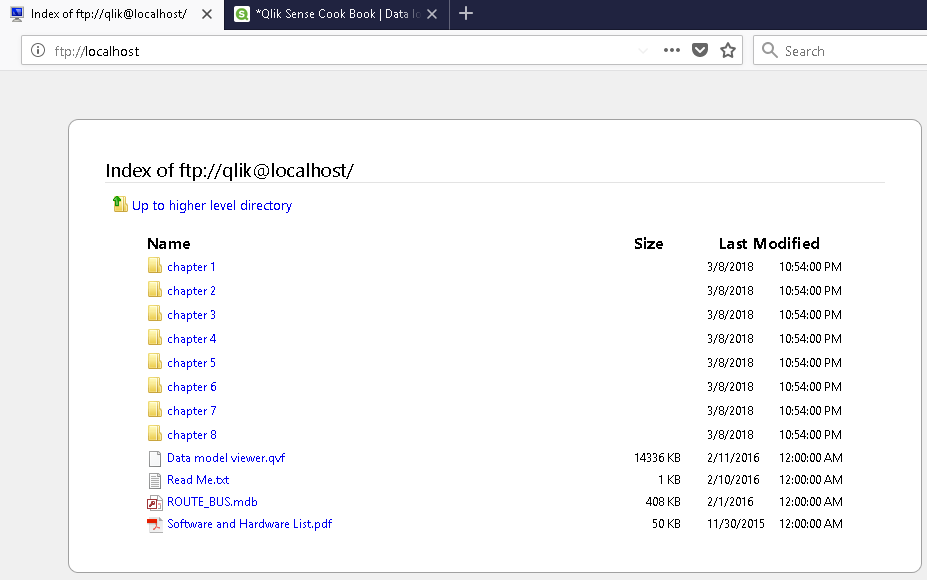
Task: Open Software and Hardware List.pdf
Action: 249,524
